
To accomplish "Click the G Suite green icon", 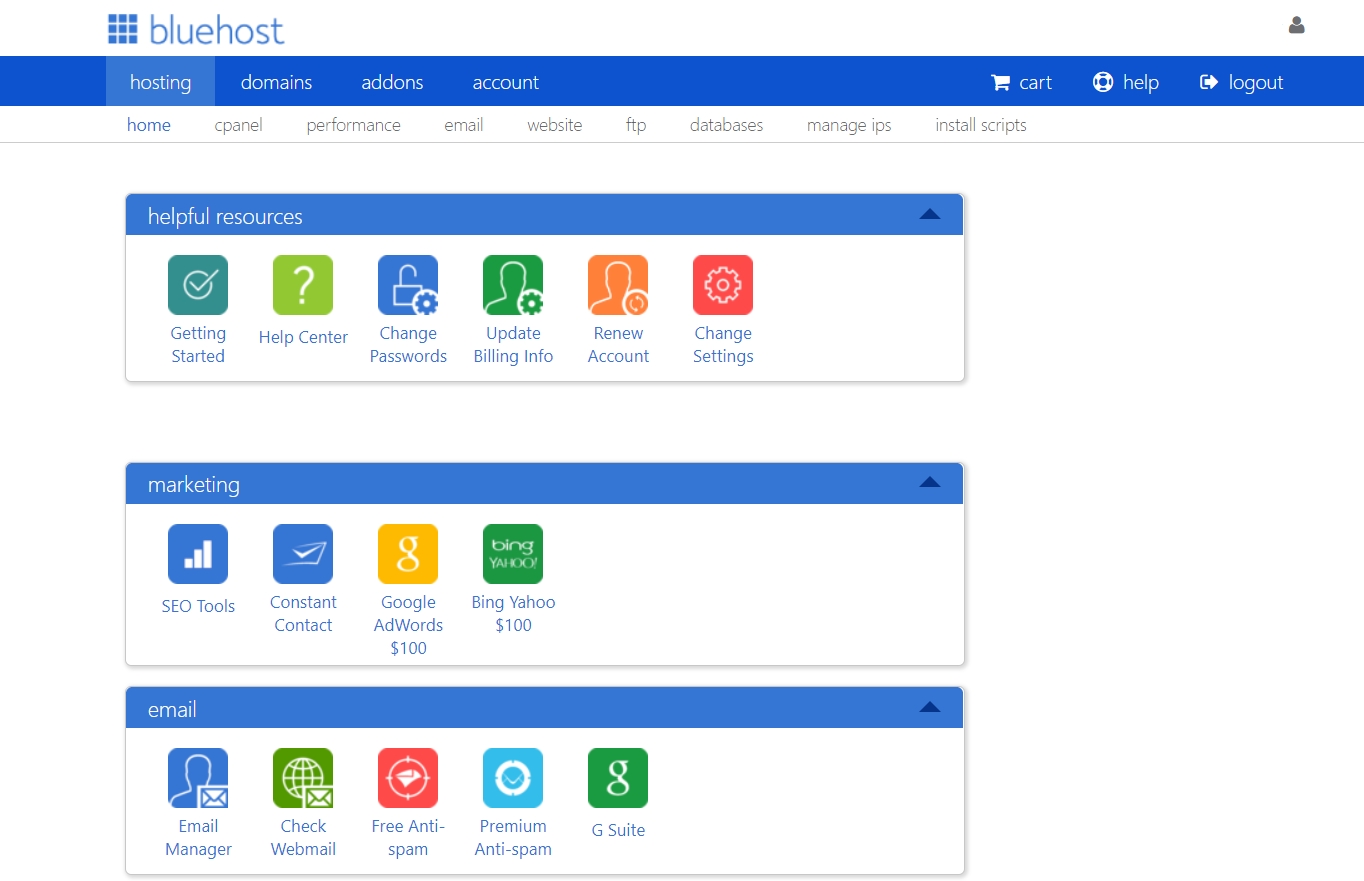I will pyautogui.click(x=618, y=778).
